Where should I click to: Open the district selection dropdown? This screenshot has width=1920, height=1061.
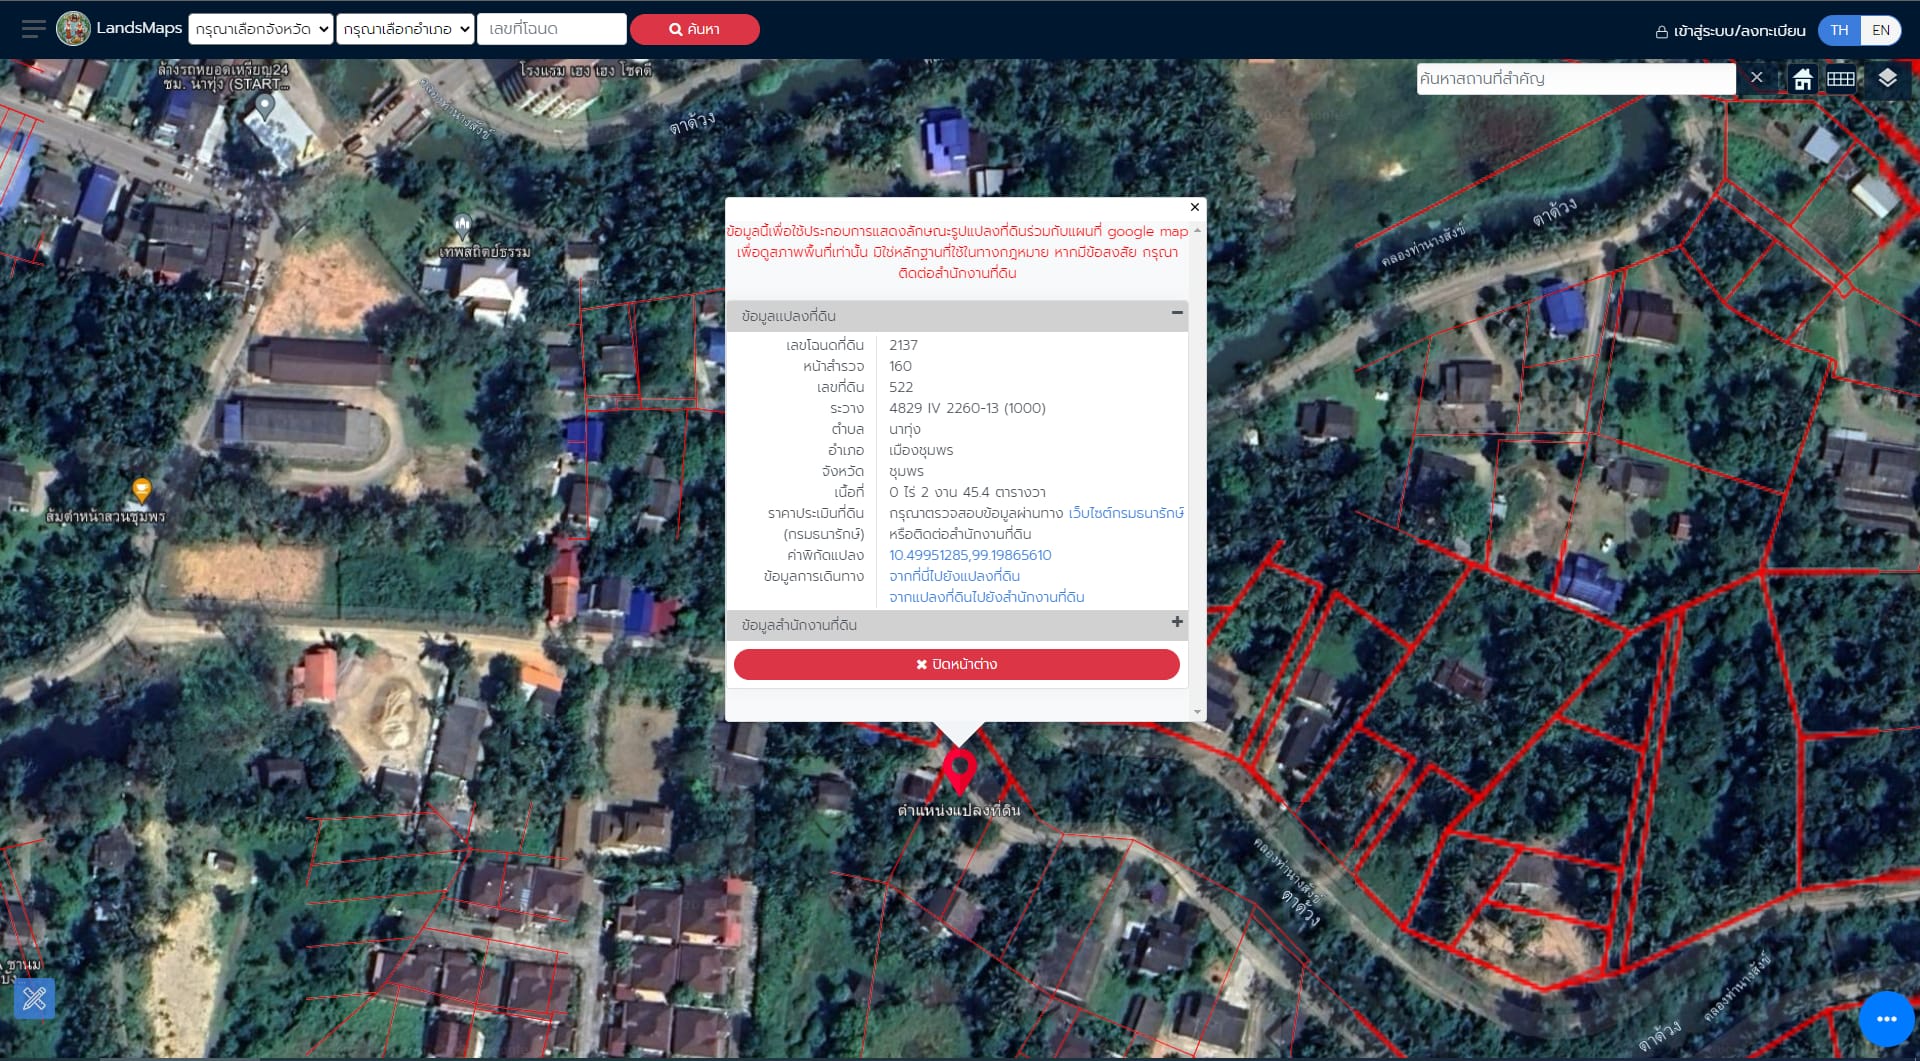click(405, 29)
